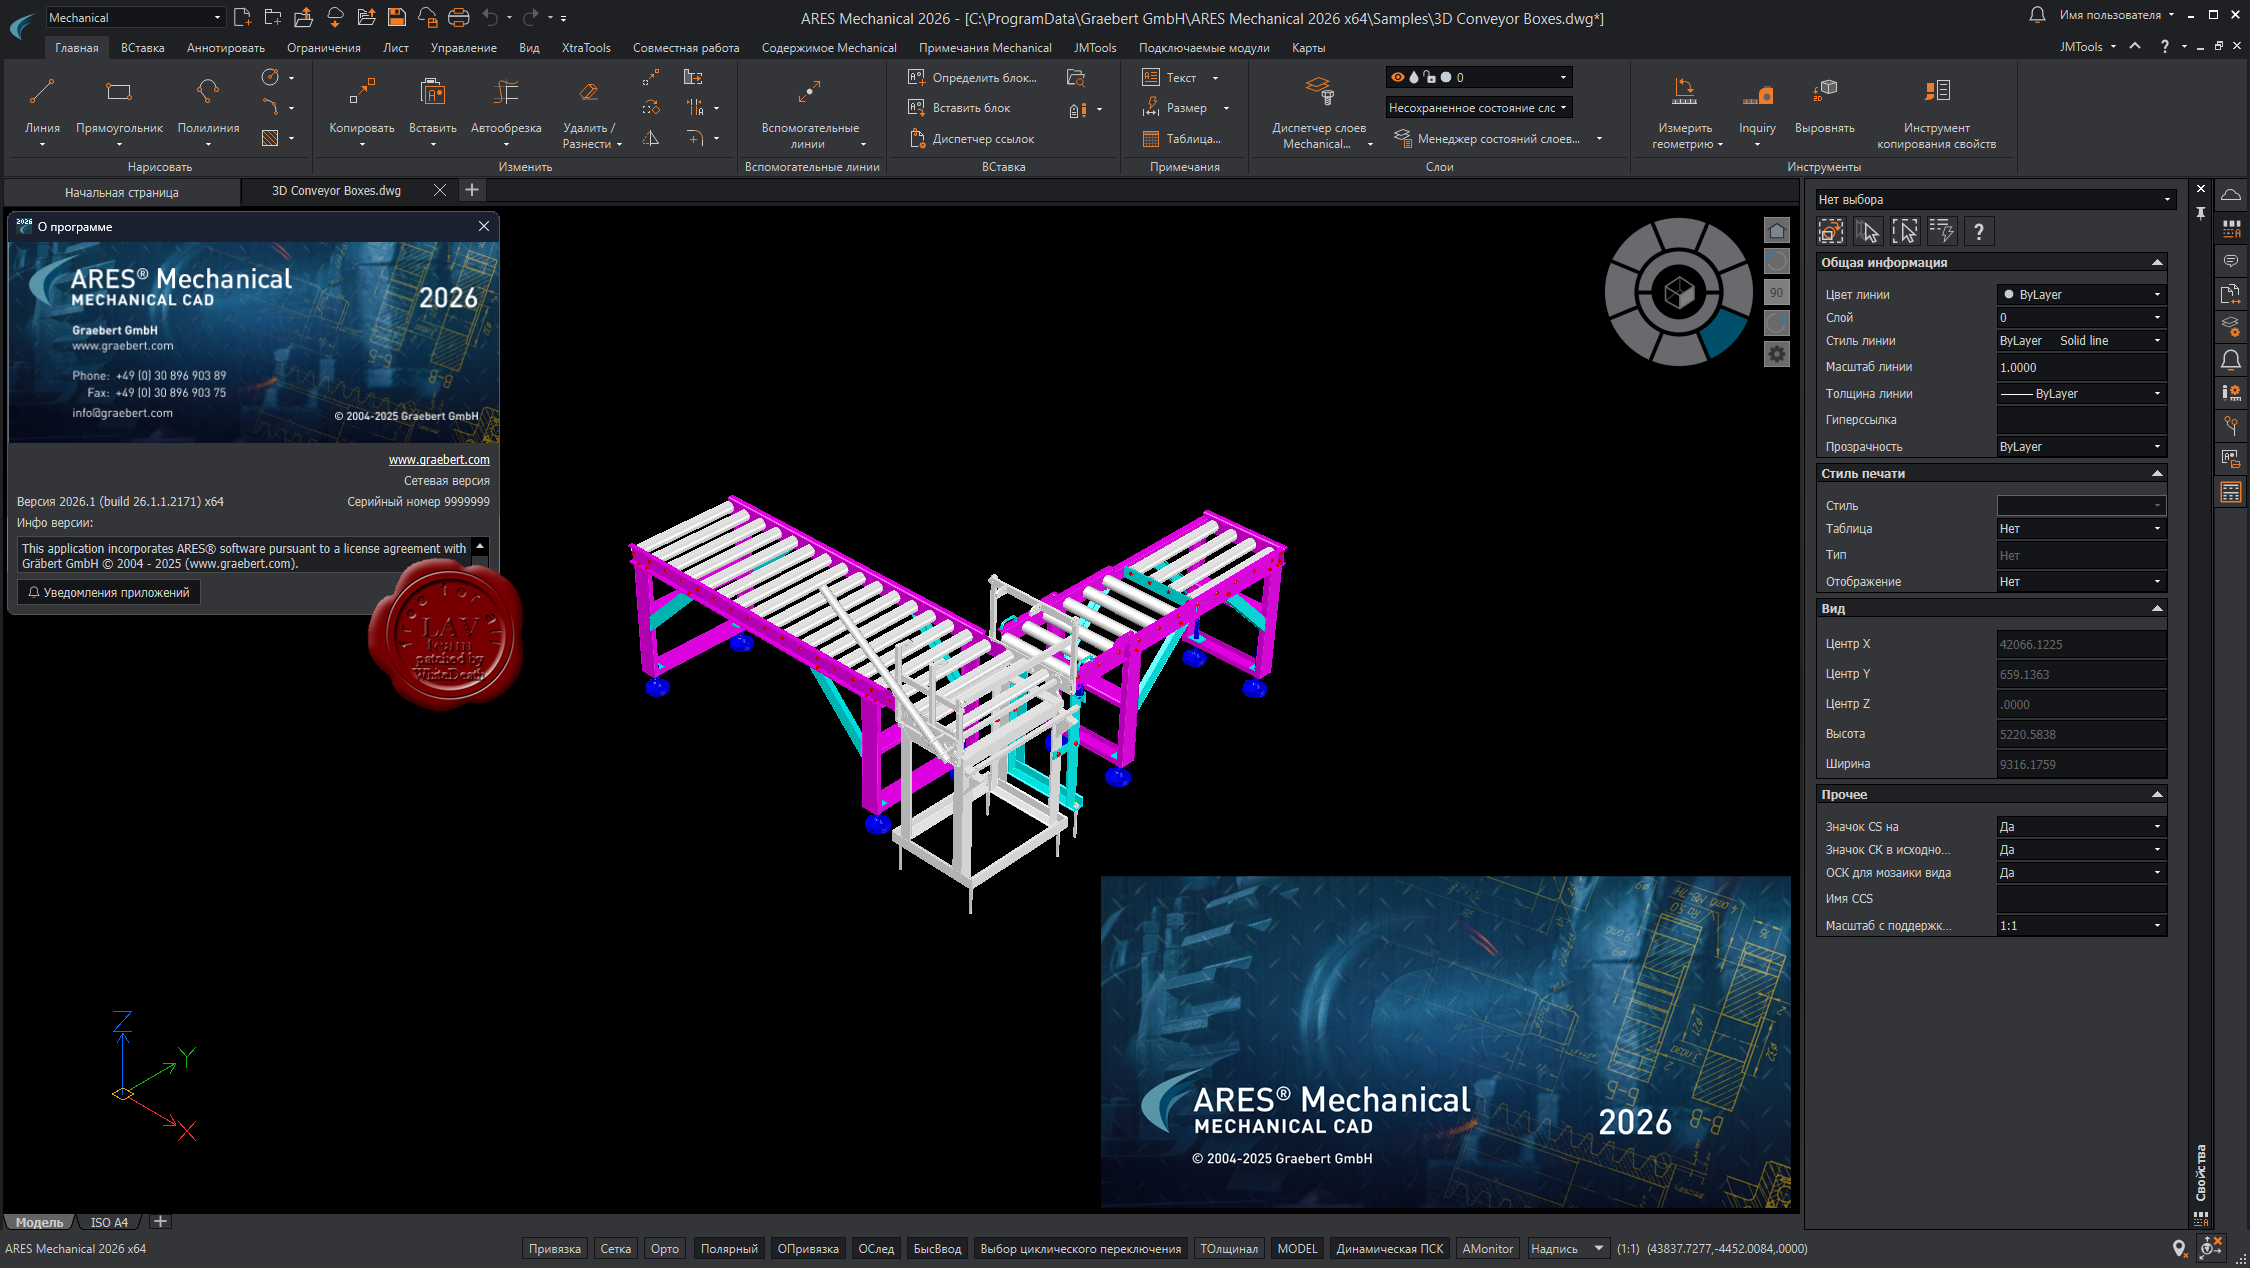
Task: Click the Hatch tool icon in Draw group
Action: pos(270,138)
